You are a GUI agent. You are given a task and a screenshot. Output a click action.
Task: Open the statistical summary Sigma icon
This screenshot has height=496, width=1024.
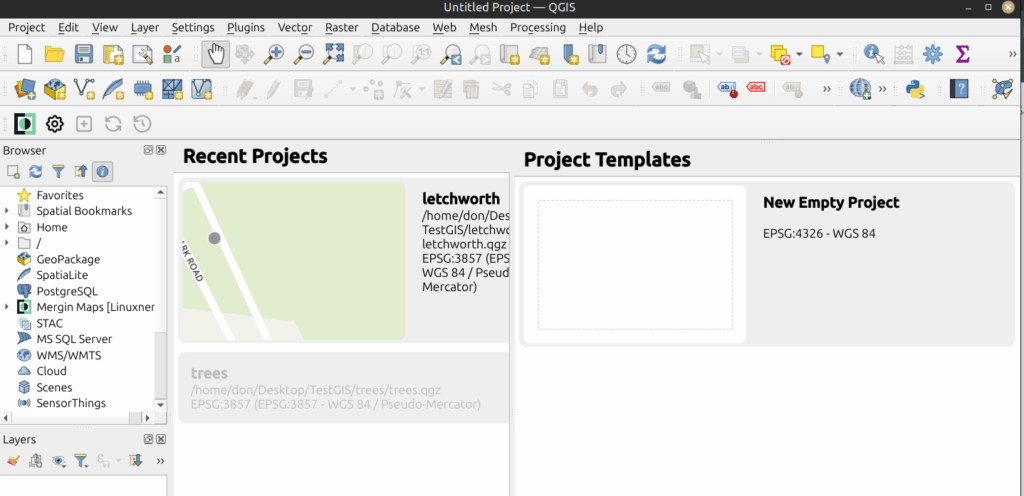coord(962,54)
